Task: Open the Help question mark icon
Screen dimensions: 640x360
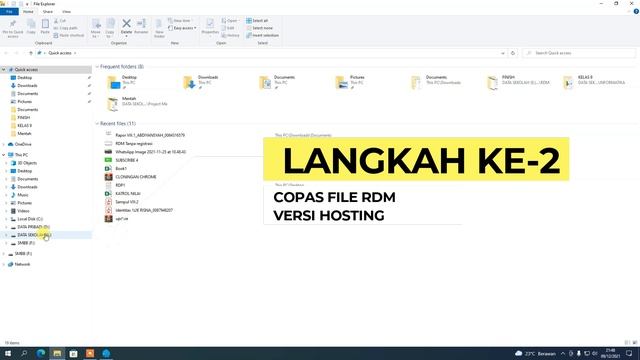Action: [x=636, y=11]
